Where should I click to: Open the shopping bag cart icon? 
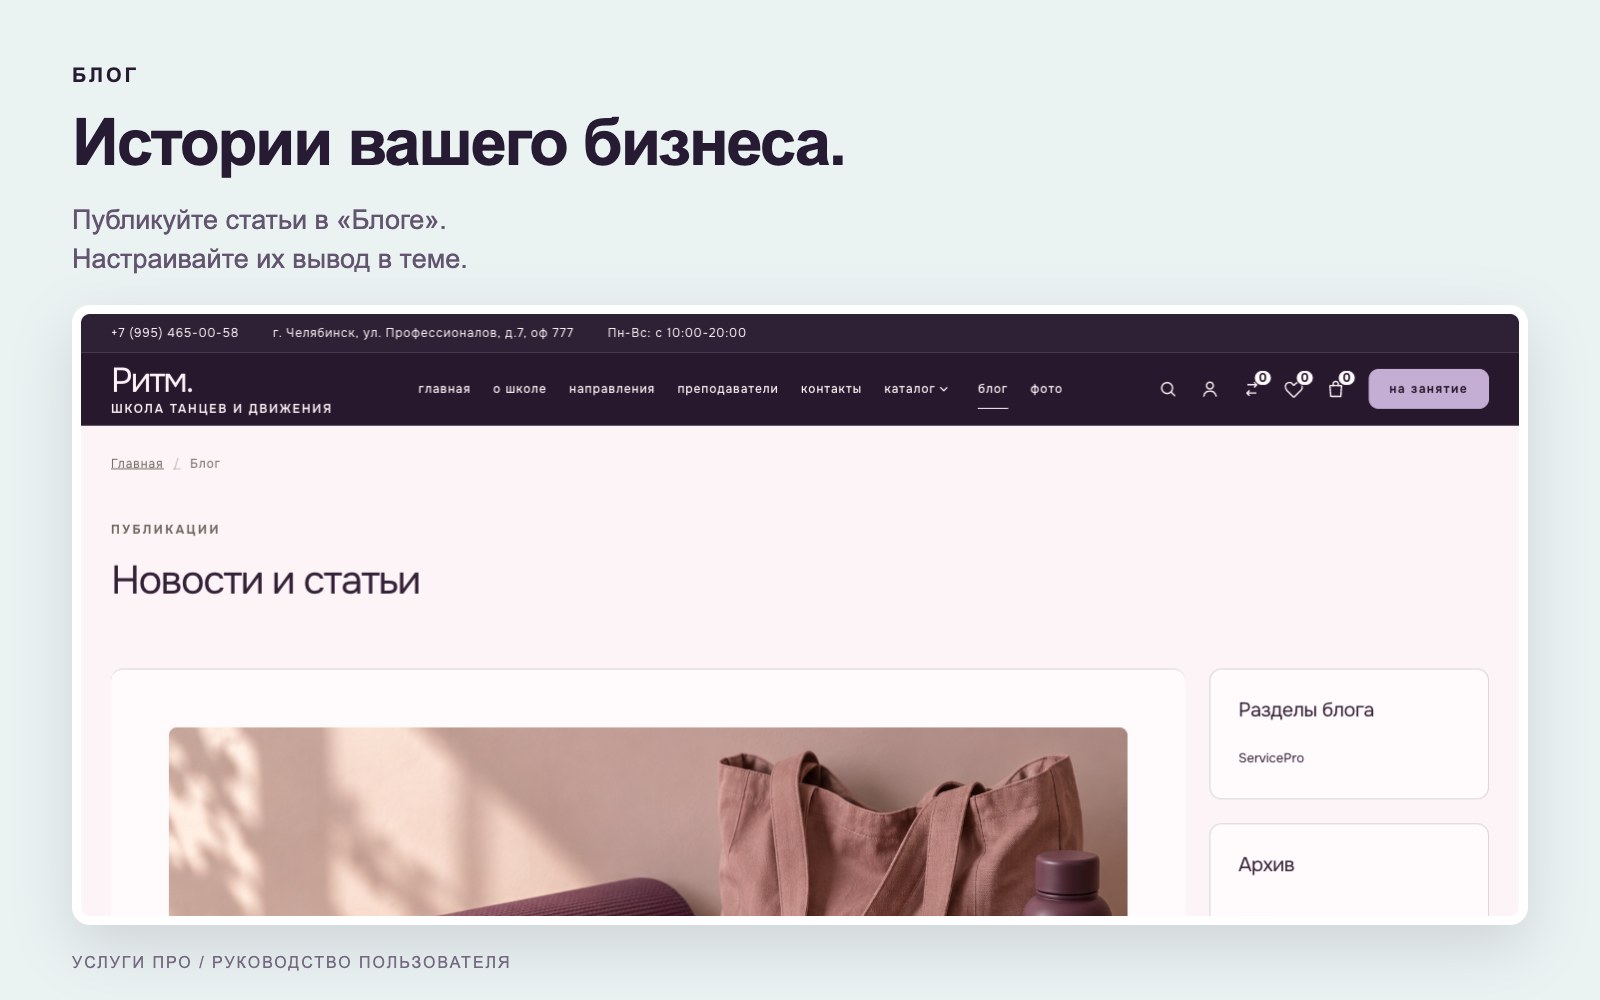1335,389
